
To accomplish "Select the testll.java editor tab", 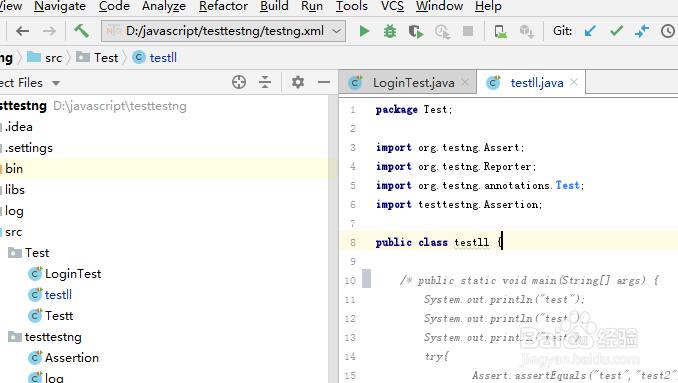I will (531, 83).
